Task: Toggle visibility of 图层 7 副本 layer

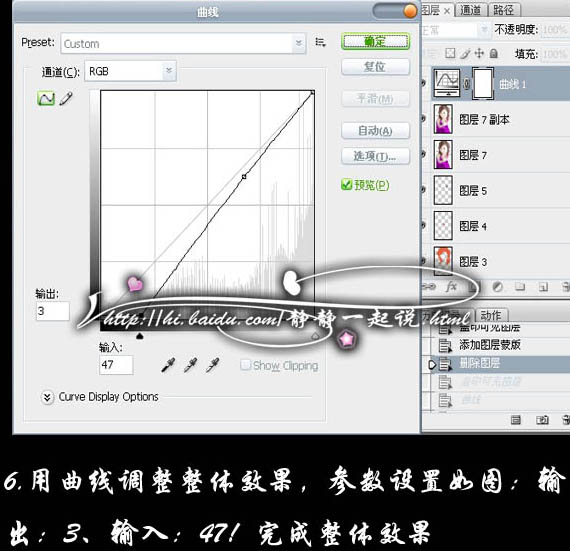Action: [424, 119]
